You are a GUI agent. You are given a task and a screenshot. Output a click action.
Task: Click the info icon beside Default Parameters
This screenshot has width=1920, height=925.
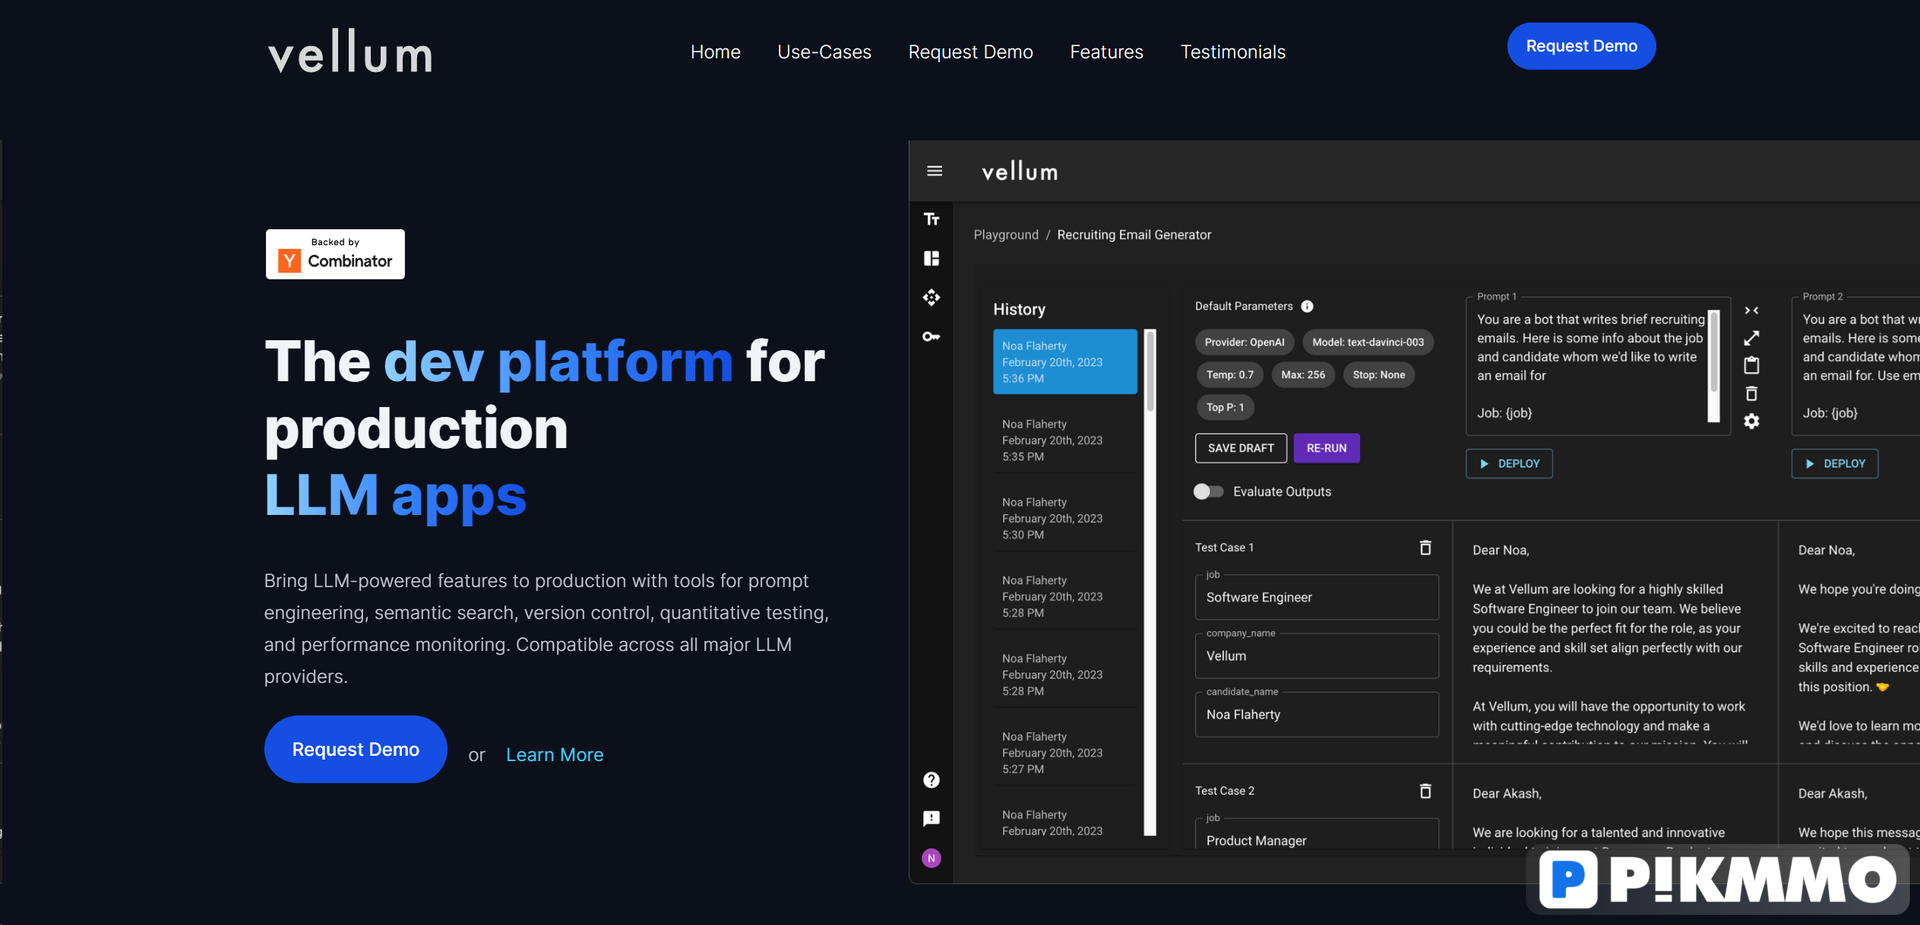click(x=1307, y=306)
